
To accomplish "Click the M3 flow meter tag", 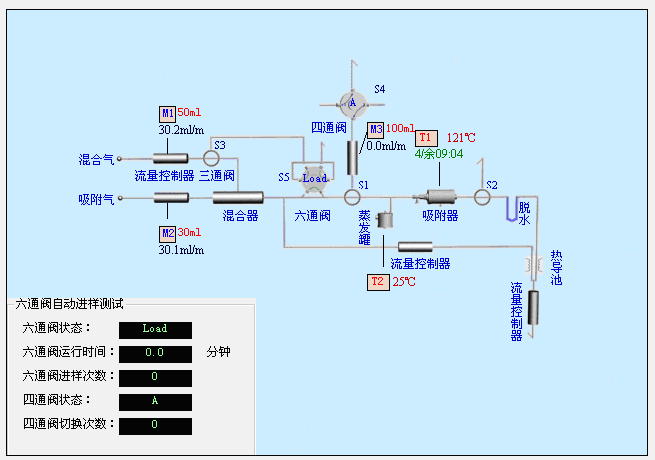I will tap(376, 130).
